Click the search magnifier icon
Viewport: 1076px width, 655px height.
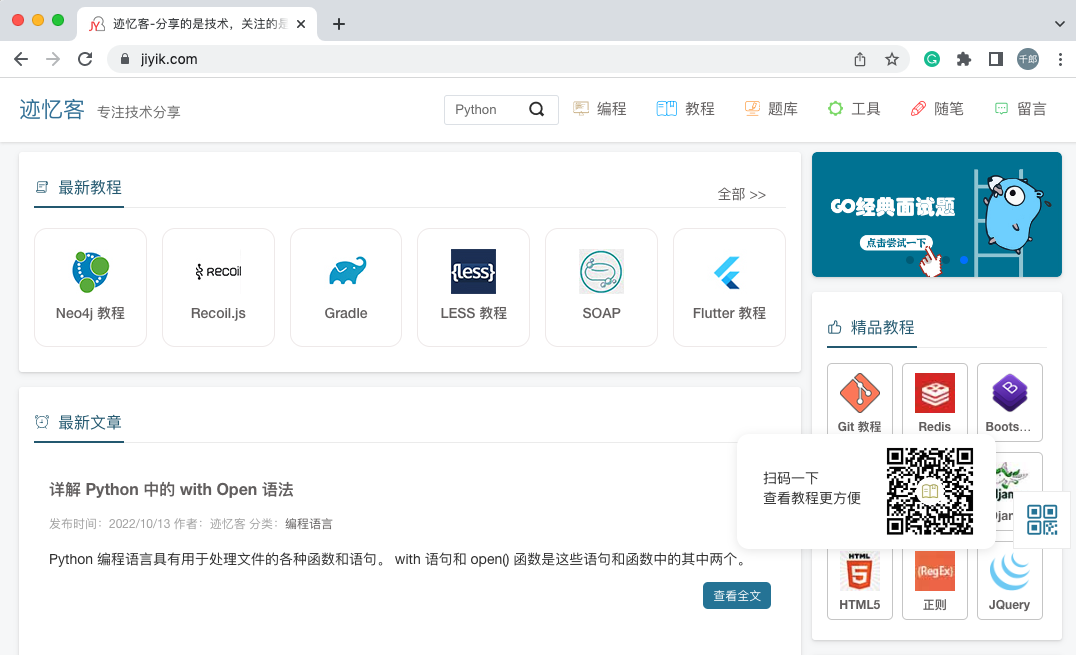click(x=537, y=109)
